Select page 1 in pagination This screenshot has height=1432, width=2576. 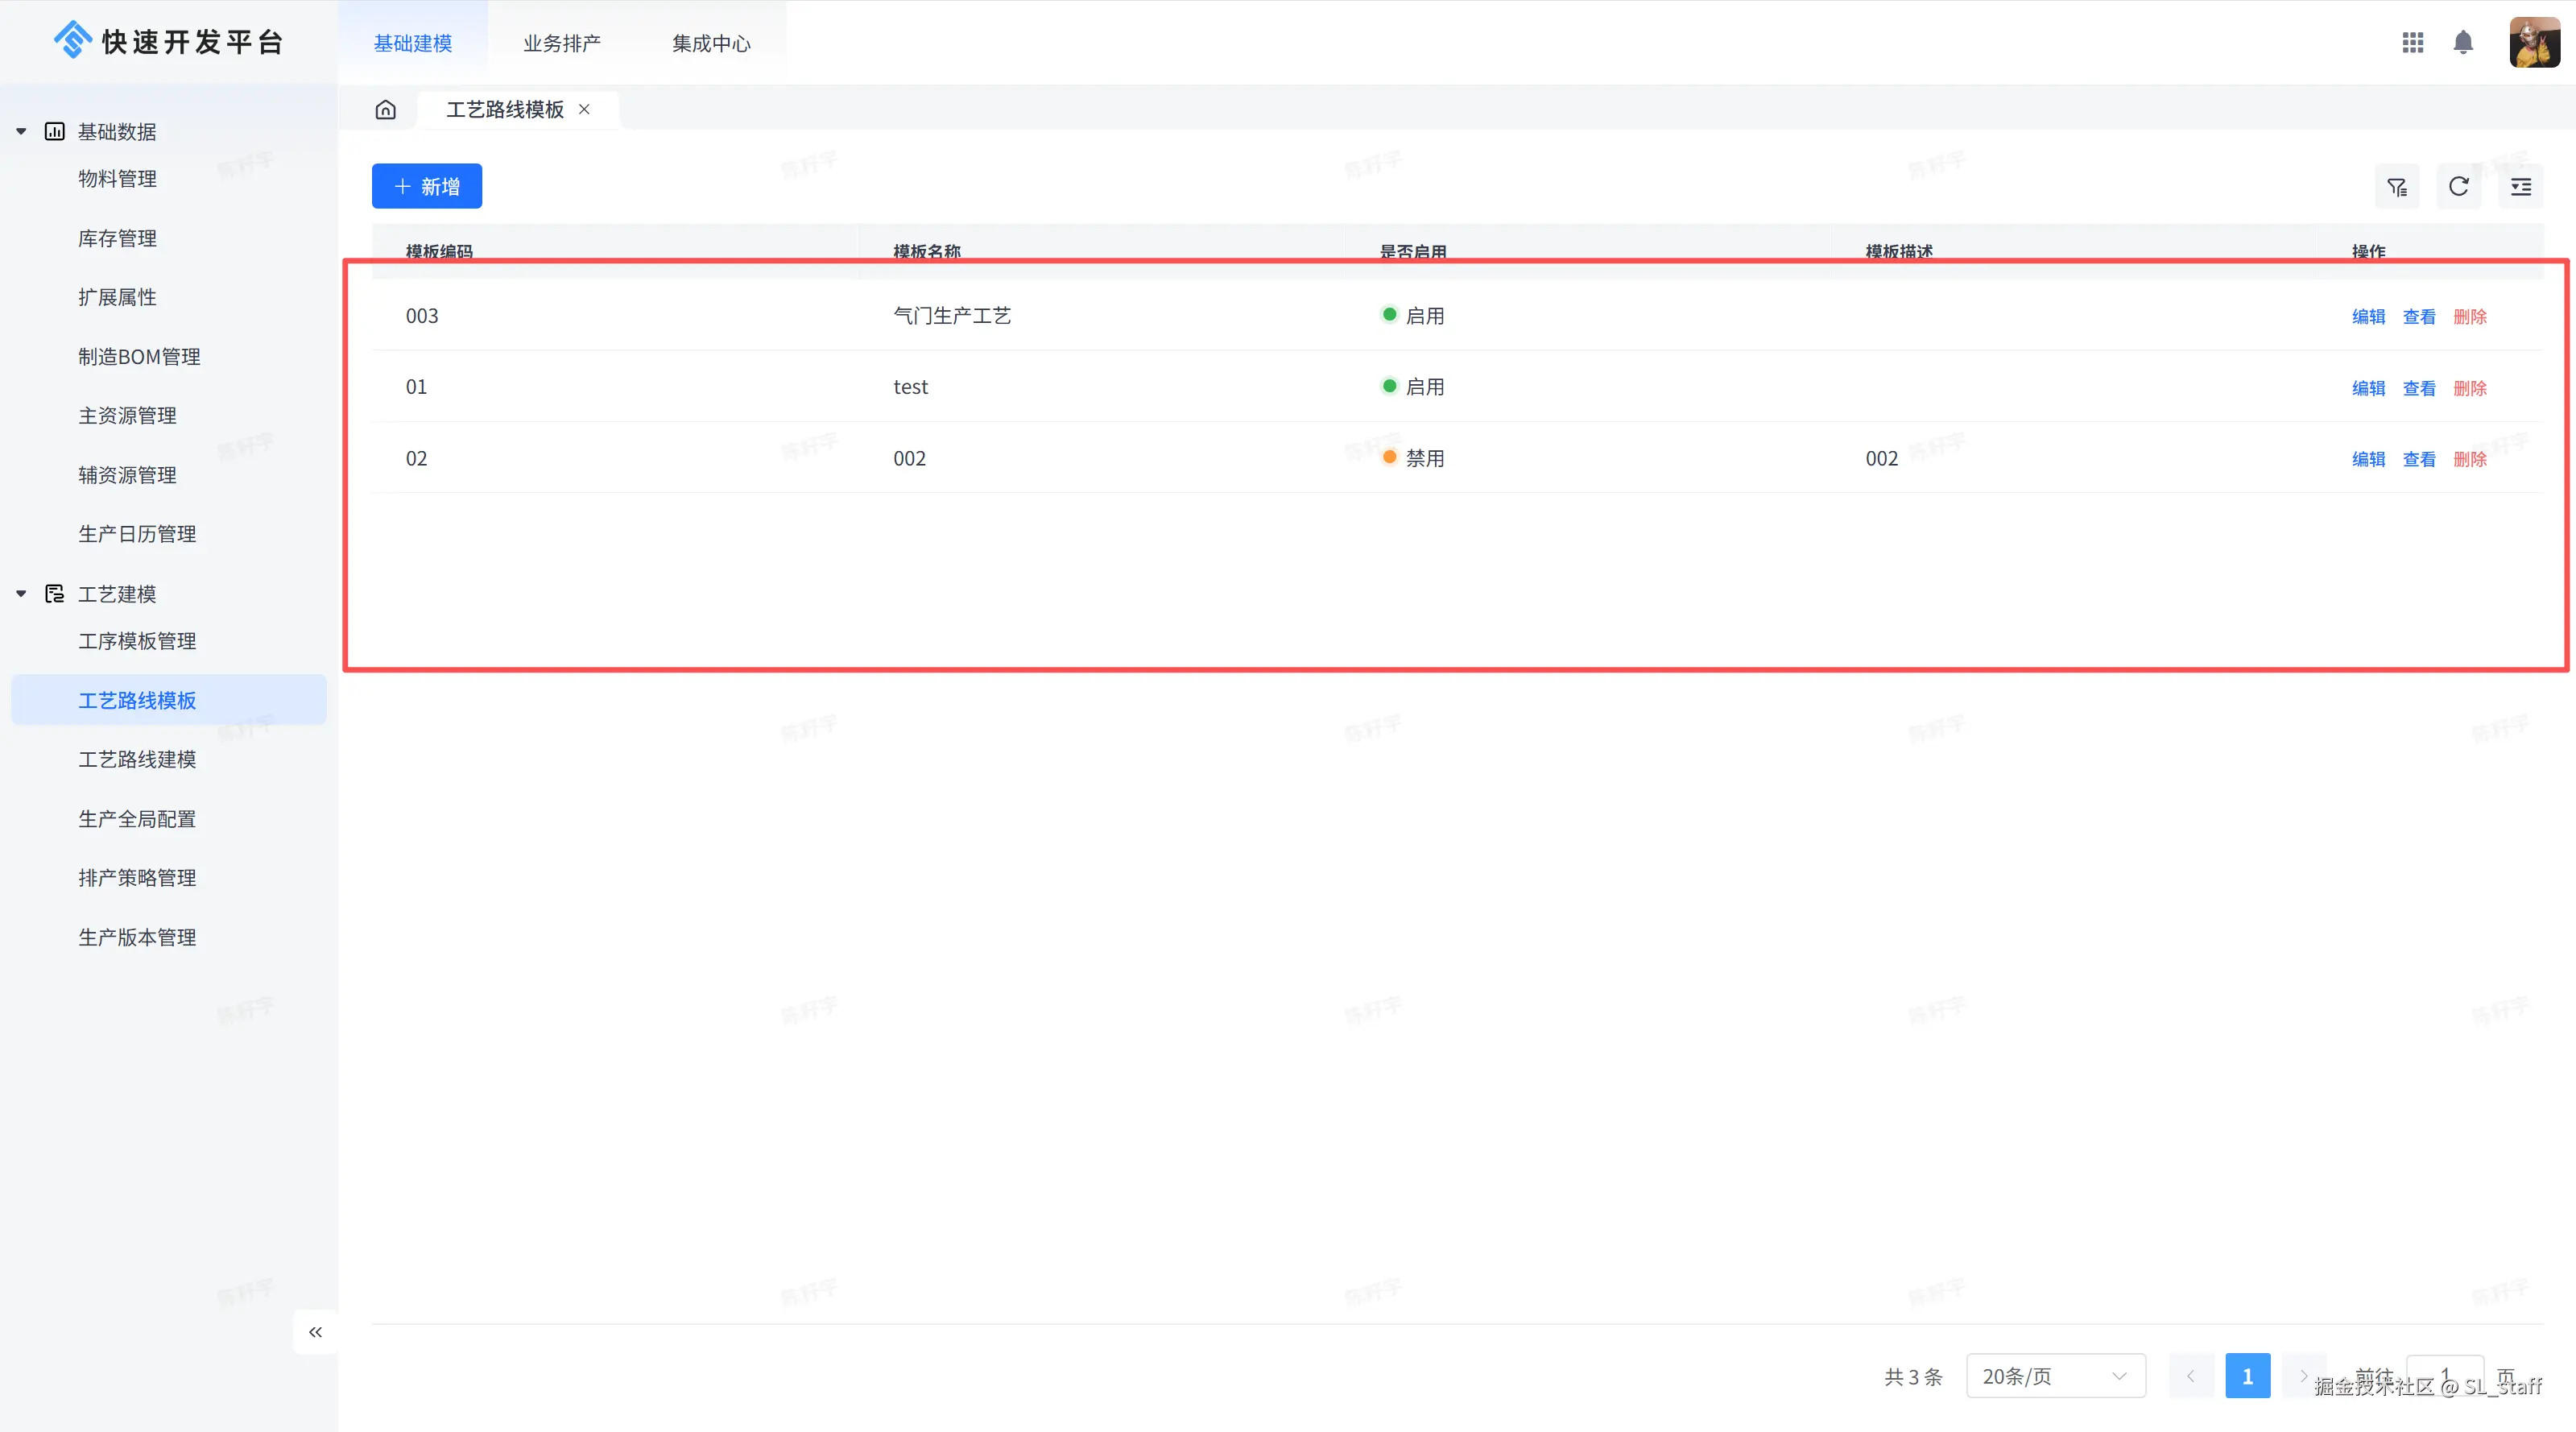tap(2248, 1376)
